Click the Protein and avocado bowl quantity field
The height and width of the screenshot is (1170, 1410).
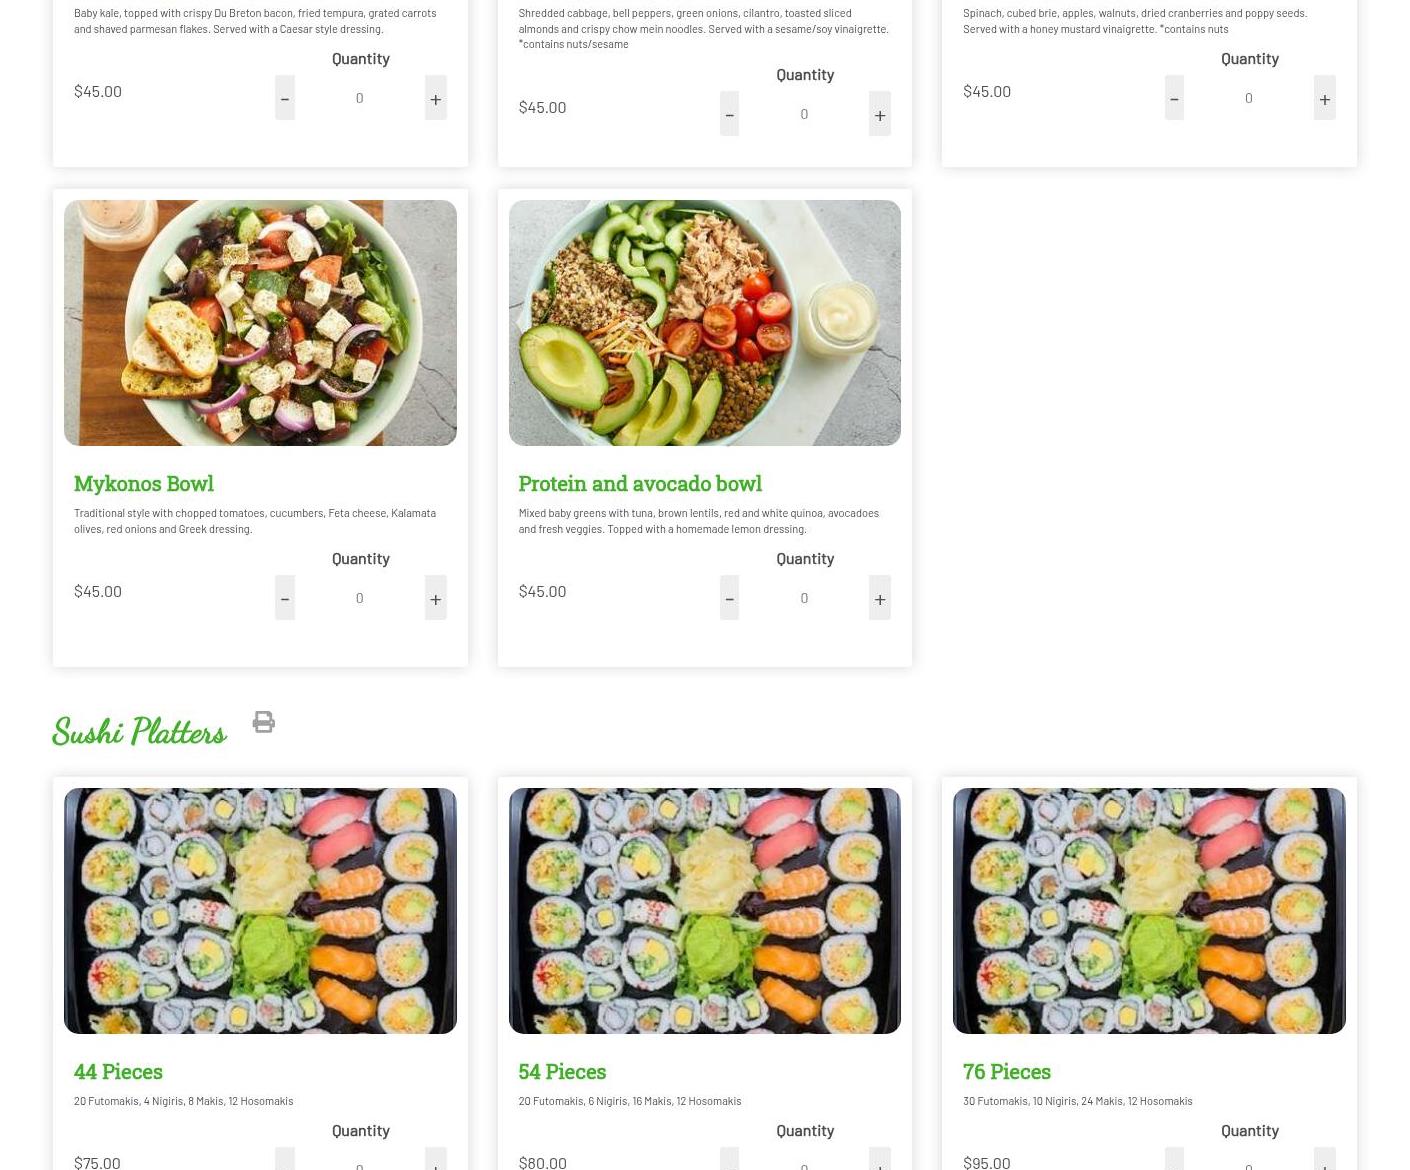click(804, 598)
